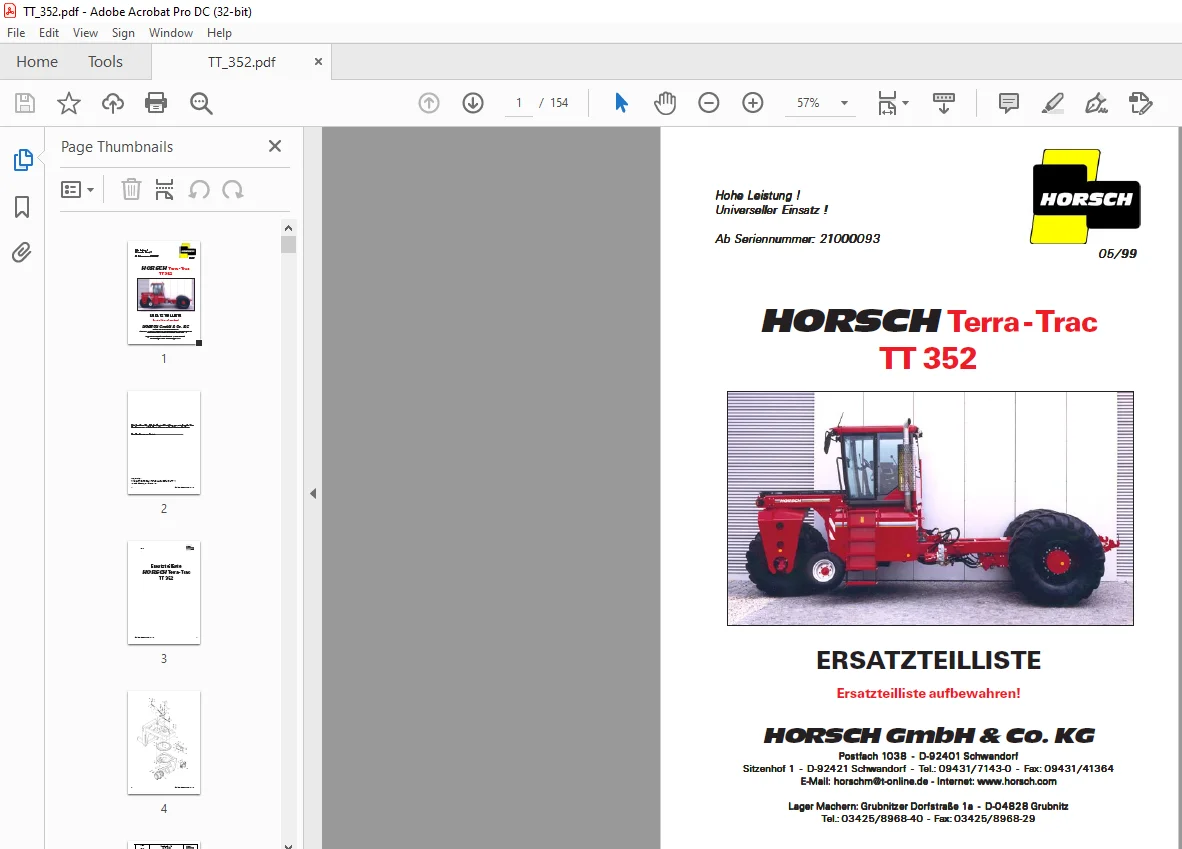The width and height of the screenshot is (1182, 849).
Task: Click the print pages thumbnail icon
Action: [x=164, y=189]
